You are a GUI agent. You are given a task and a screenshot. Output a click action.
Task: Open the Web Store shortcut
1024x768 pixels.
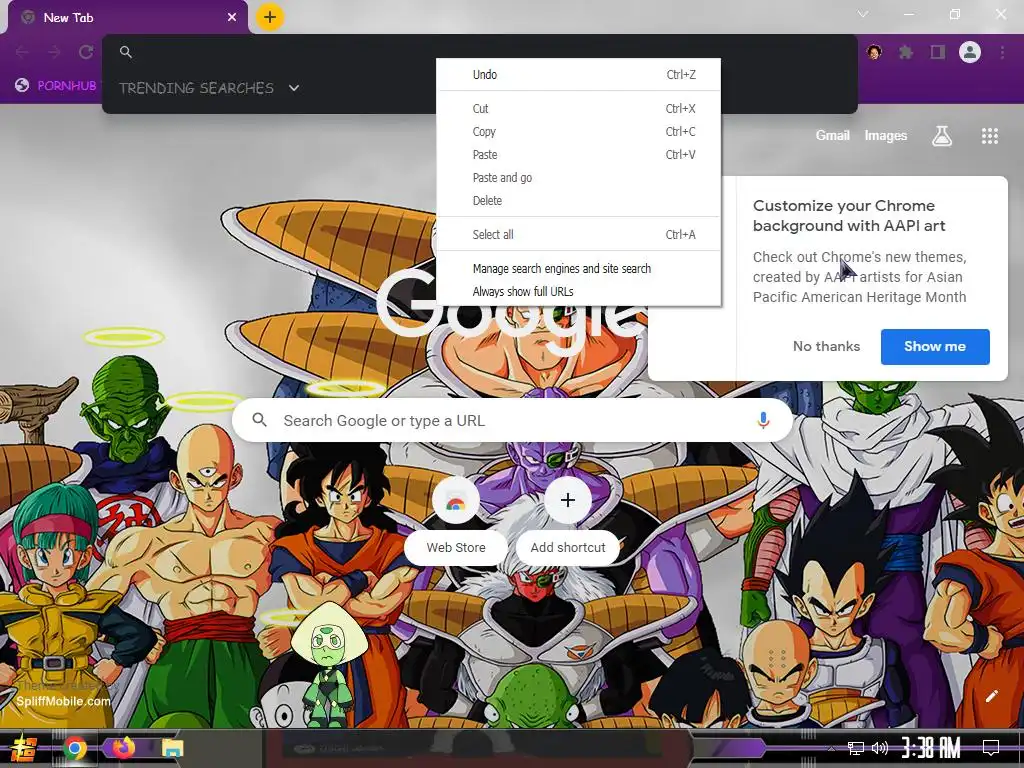click(x=456, y=522)
